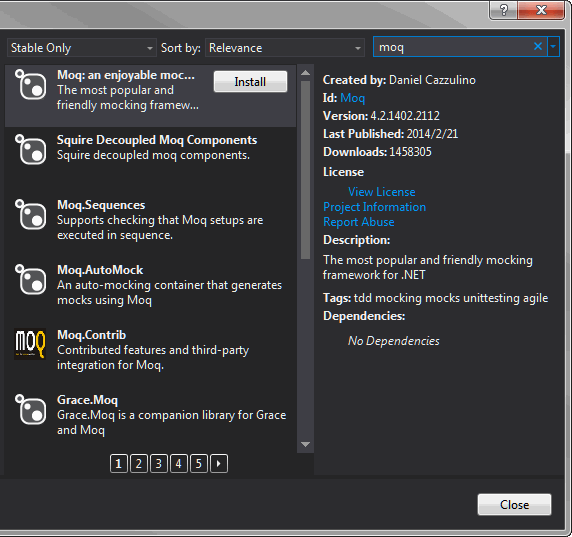Click the author name Daniel Cazzulino
The image size is (572, 537).
(x=432, y=80)
